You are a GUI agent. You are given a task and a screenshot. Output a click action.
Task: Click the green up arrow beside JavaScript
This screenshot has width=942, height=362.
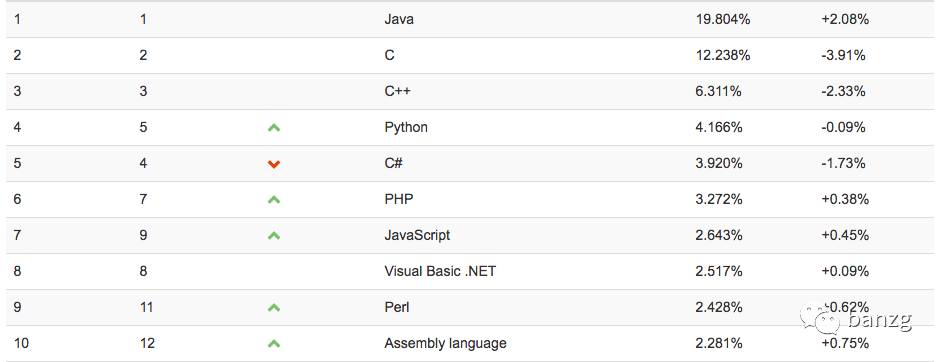[274, 236]
